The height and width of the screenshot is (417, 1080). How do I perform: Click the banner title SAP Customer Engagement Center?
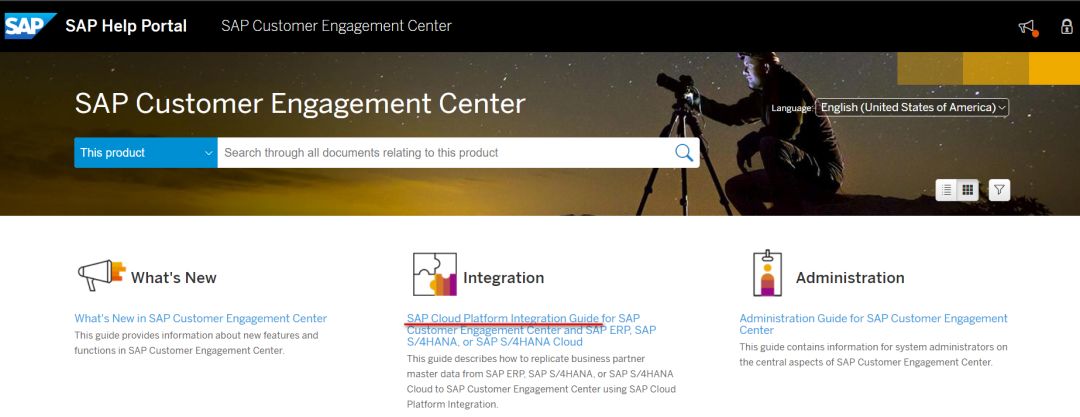pyautogui.click(x=300, y=104)
